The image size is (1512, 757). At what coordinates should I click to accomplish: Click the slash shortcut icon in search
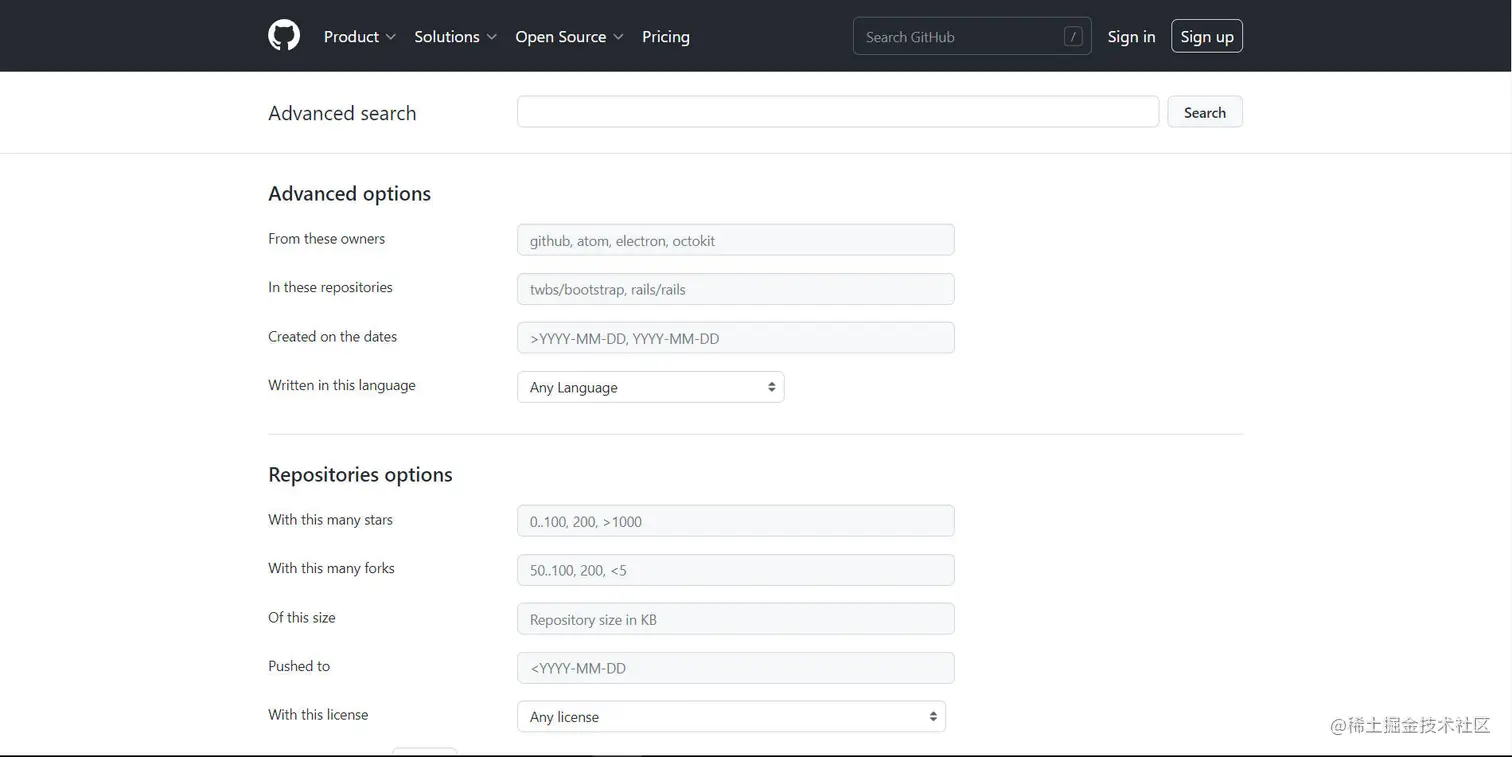coord(1073,37)
